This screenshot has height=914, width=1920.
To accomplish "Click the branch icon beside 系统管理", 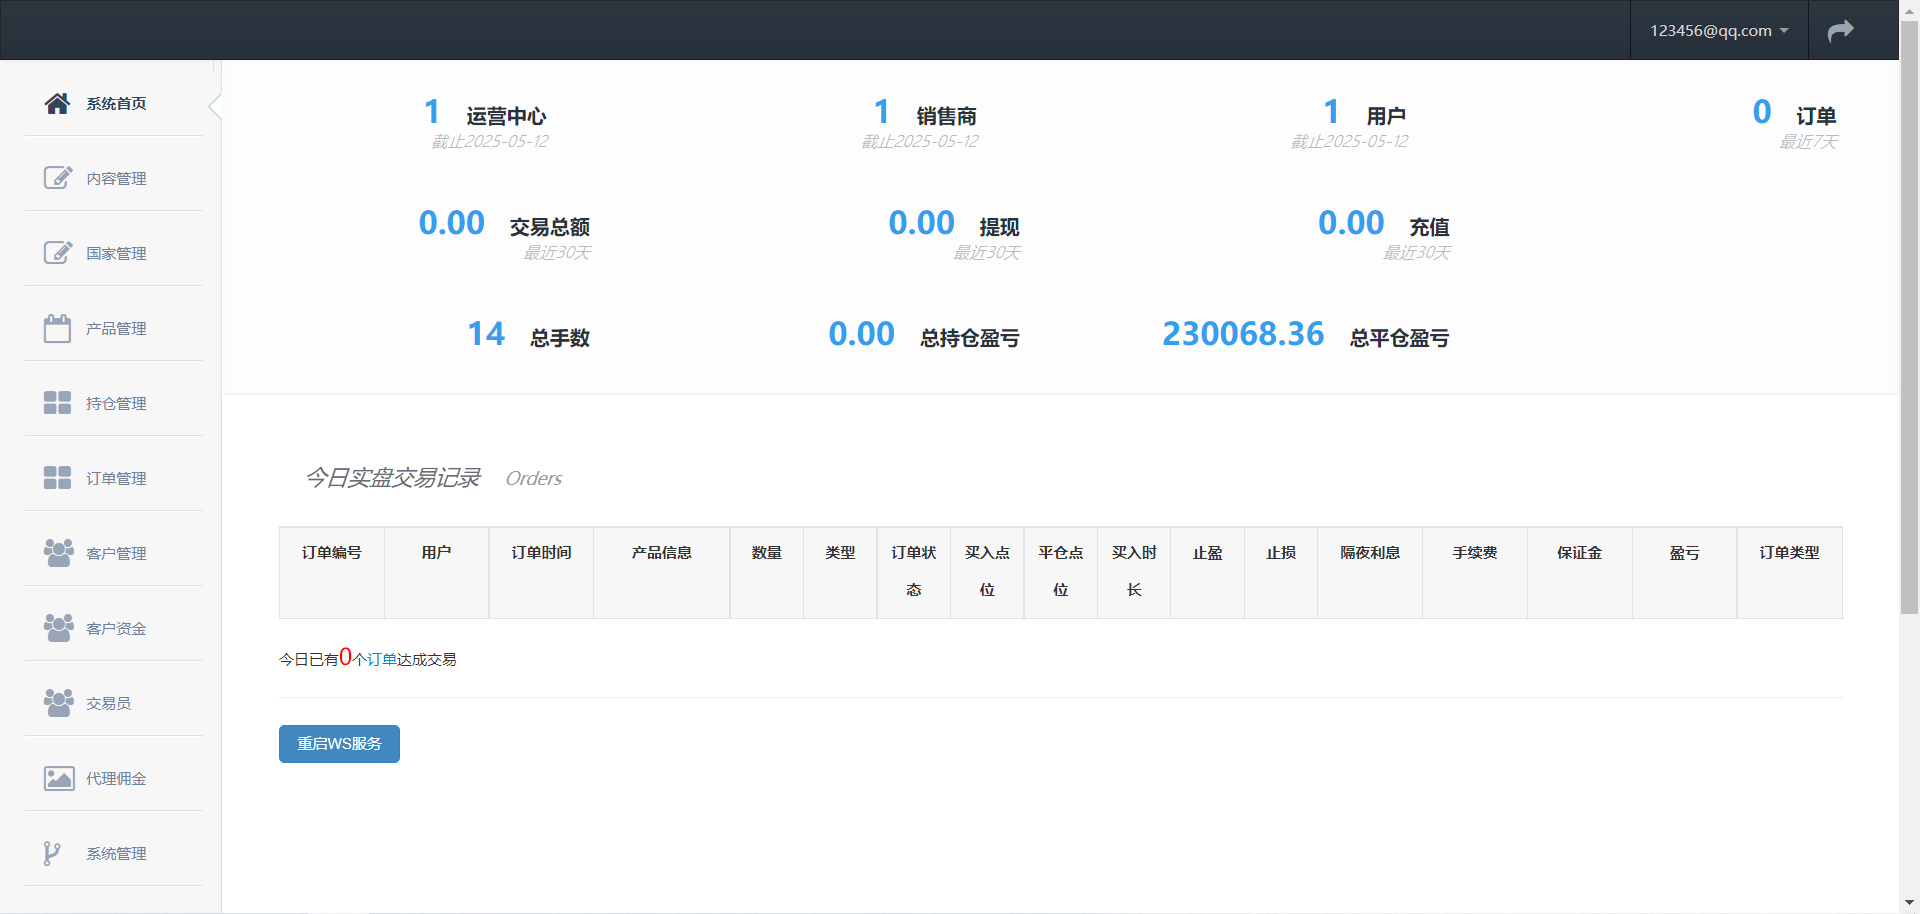I will pyautogui.click(x=51, y=853).
